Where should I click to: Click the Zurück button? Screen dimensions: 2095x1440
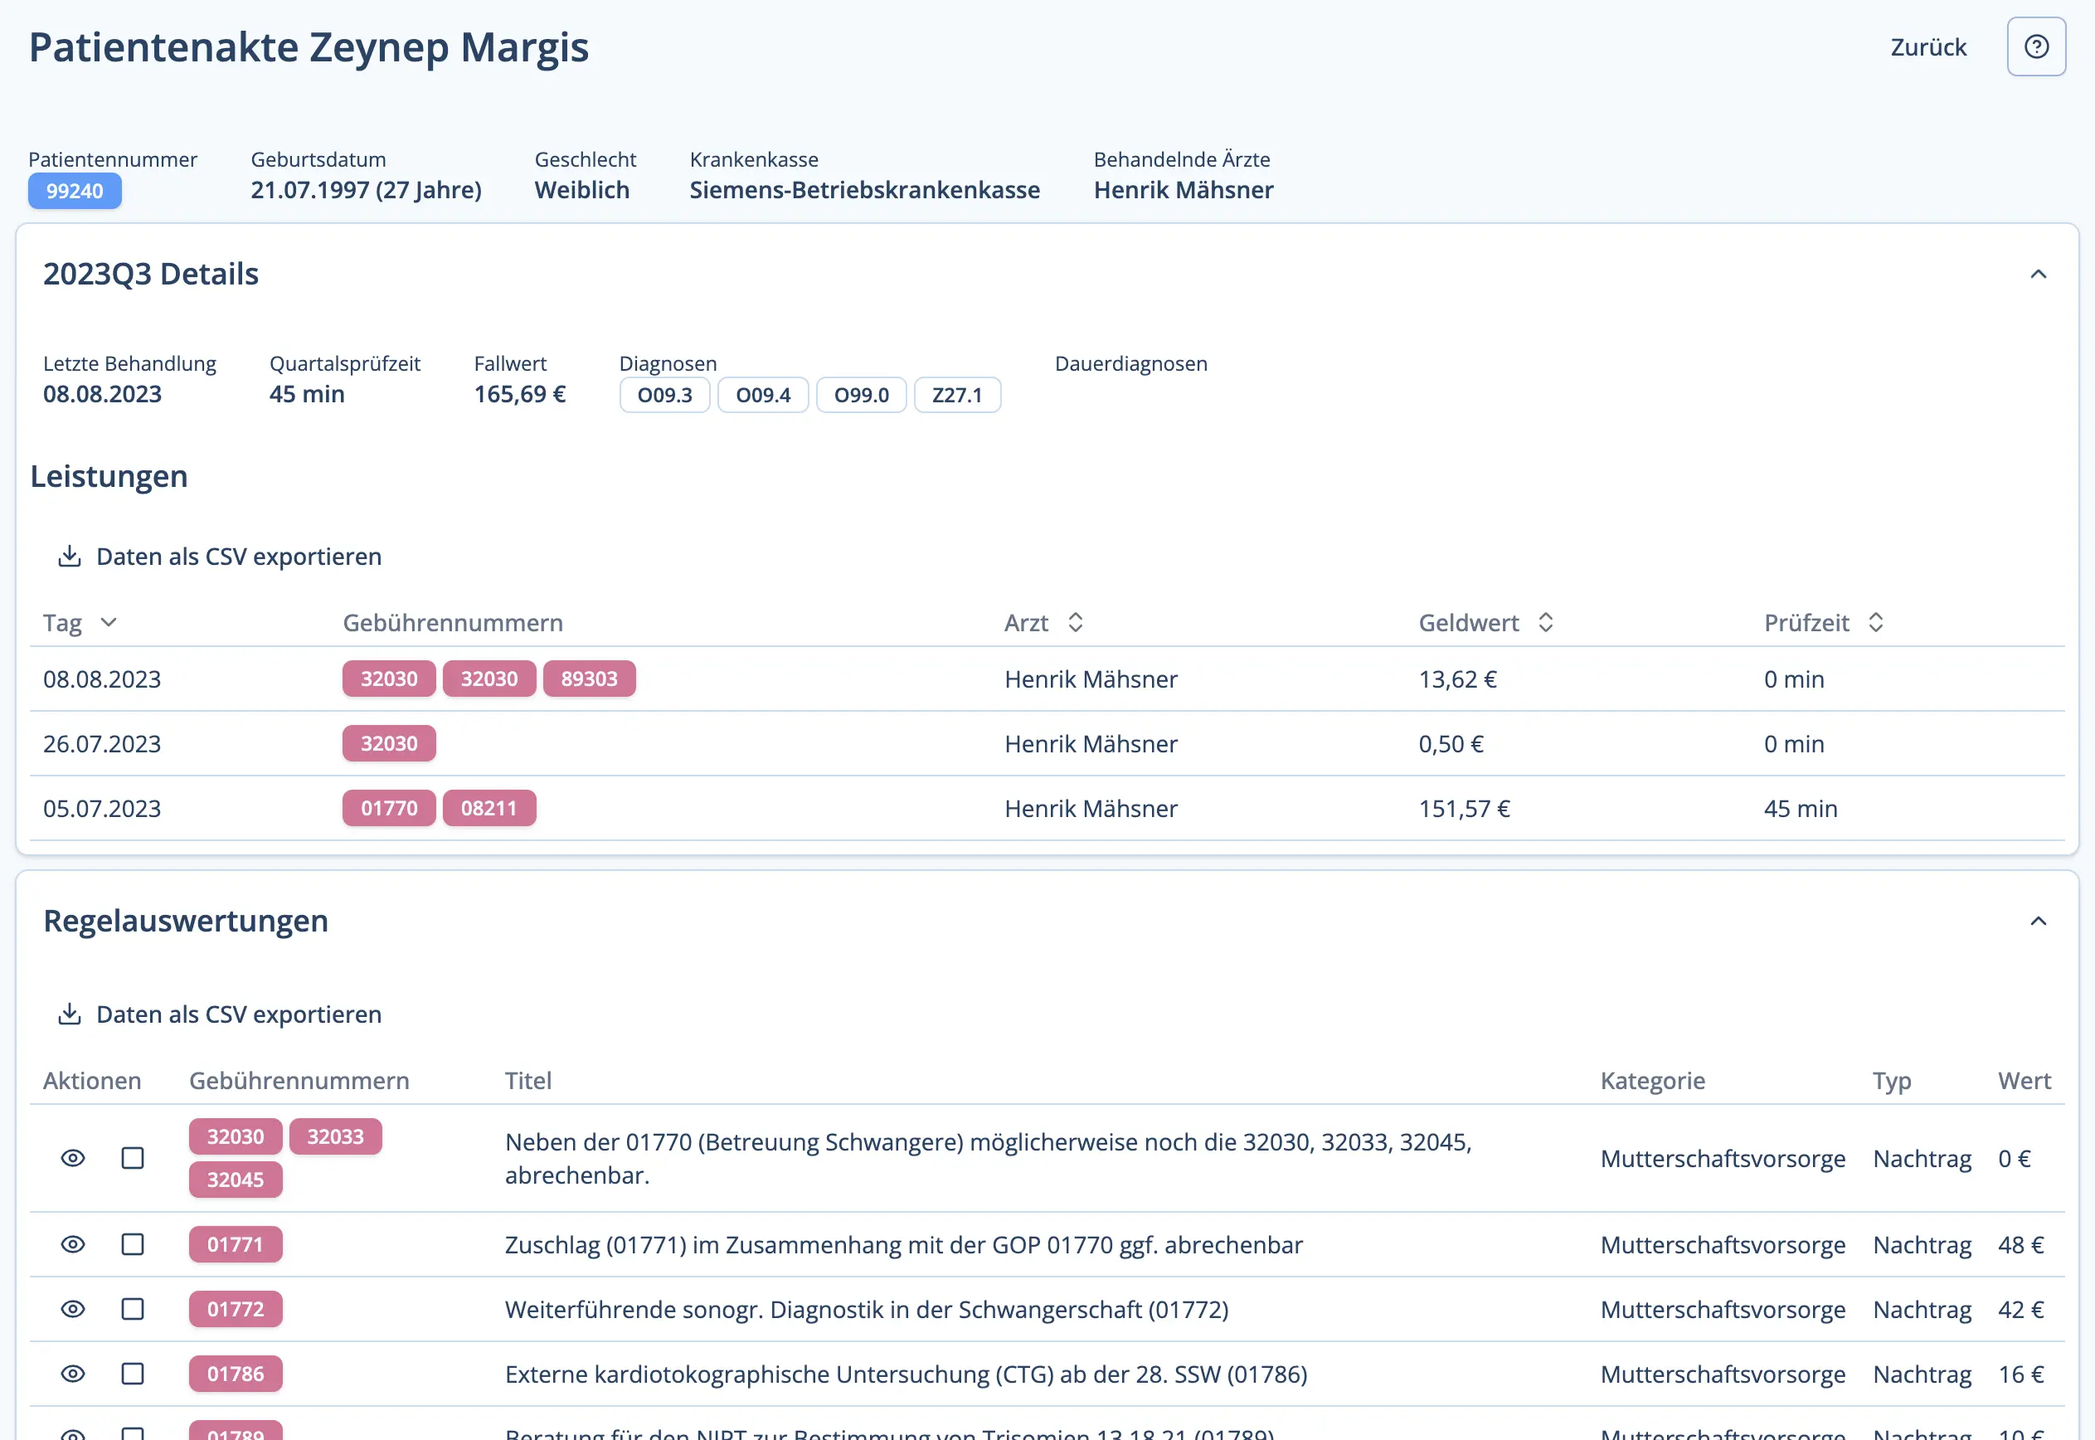pos(1927,47)
